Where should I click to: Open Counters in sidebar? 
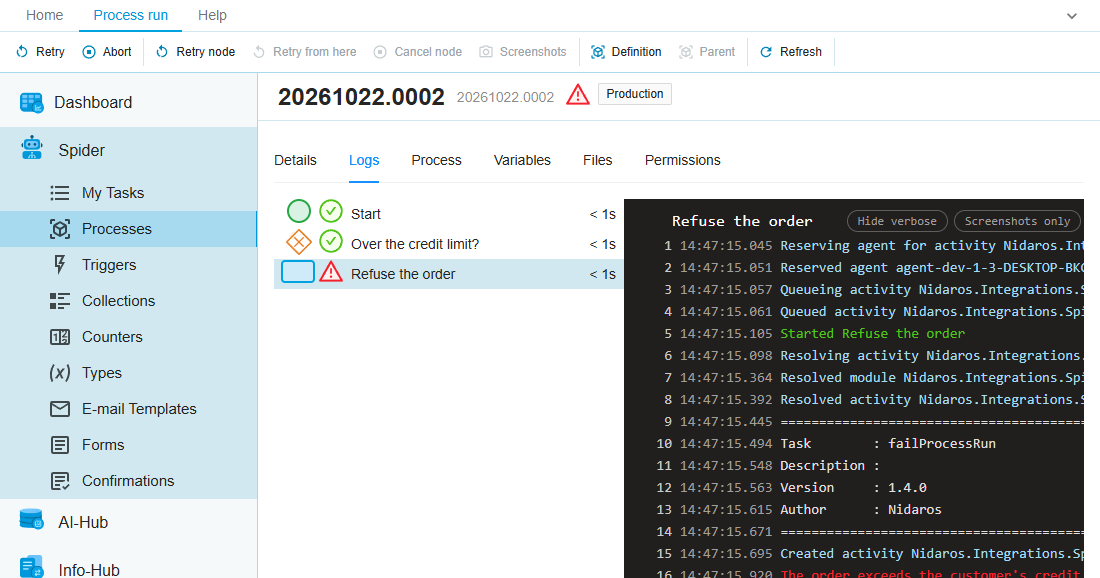click(x=112, y=337)
